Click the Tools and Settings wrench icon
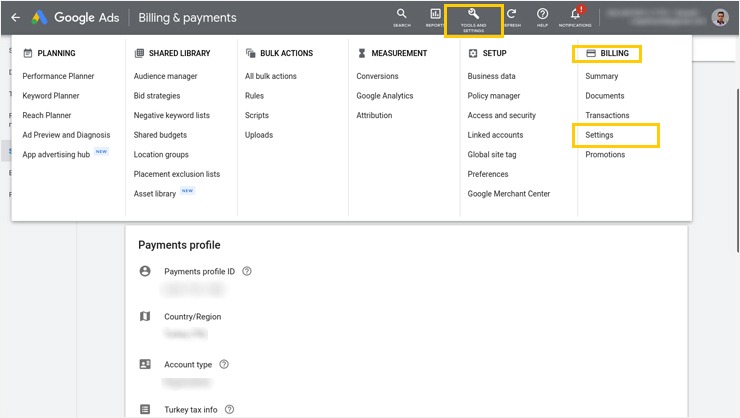Image resolution: width=740 pixels, height=418 pixels. pos(474,15)
